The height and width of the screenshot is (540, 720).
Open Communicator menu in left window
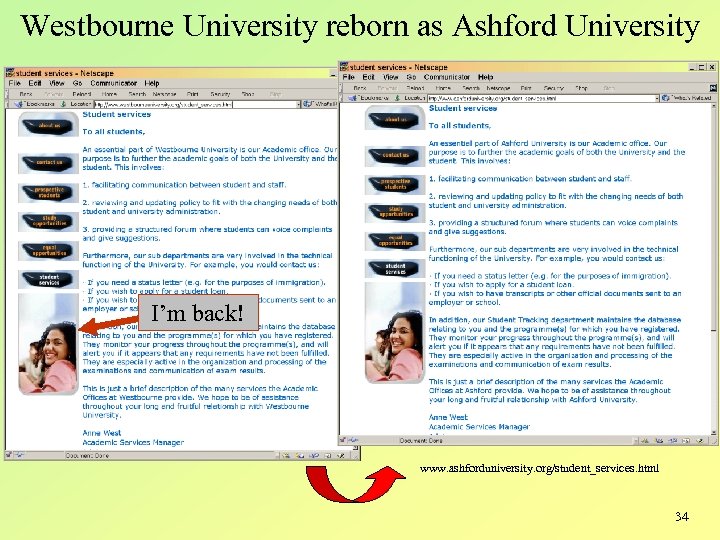click(113, 83)
